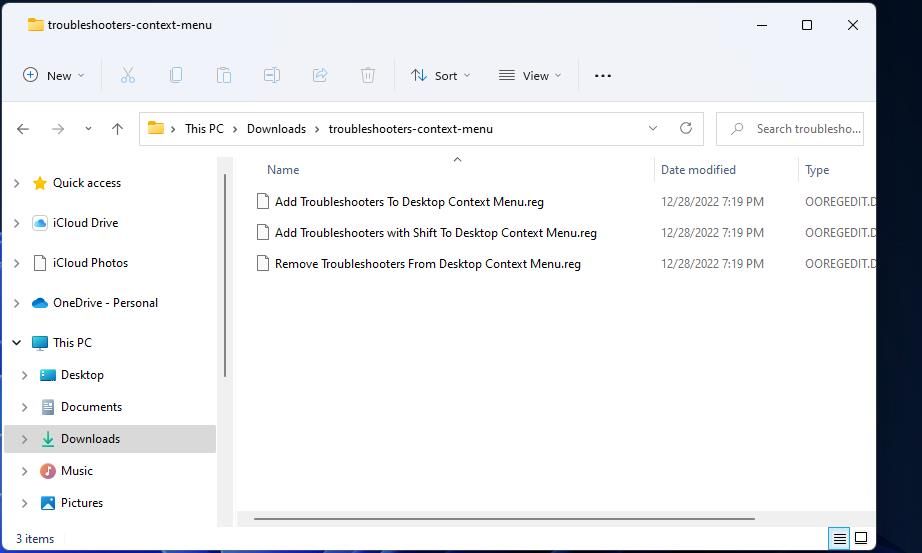Click the Paste clipboard icon
922x553 pixels.
coord(223,75)
